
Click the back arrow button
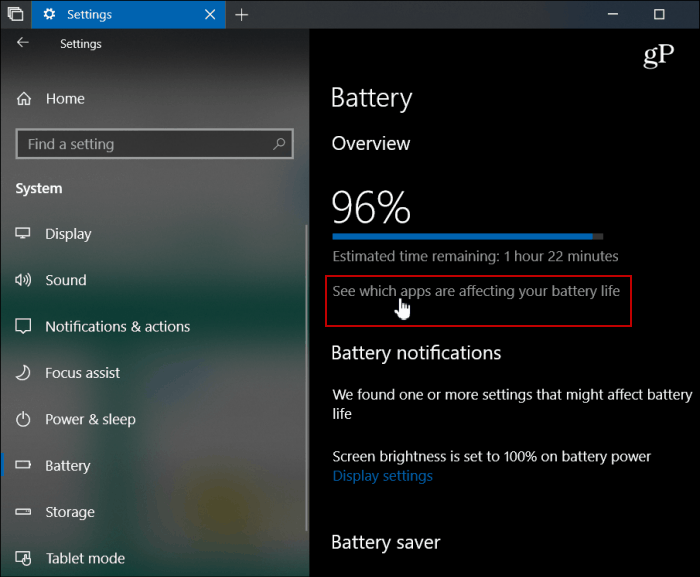coord(23,43)
